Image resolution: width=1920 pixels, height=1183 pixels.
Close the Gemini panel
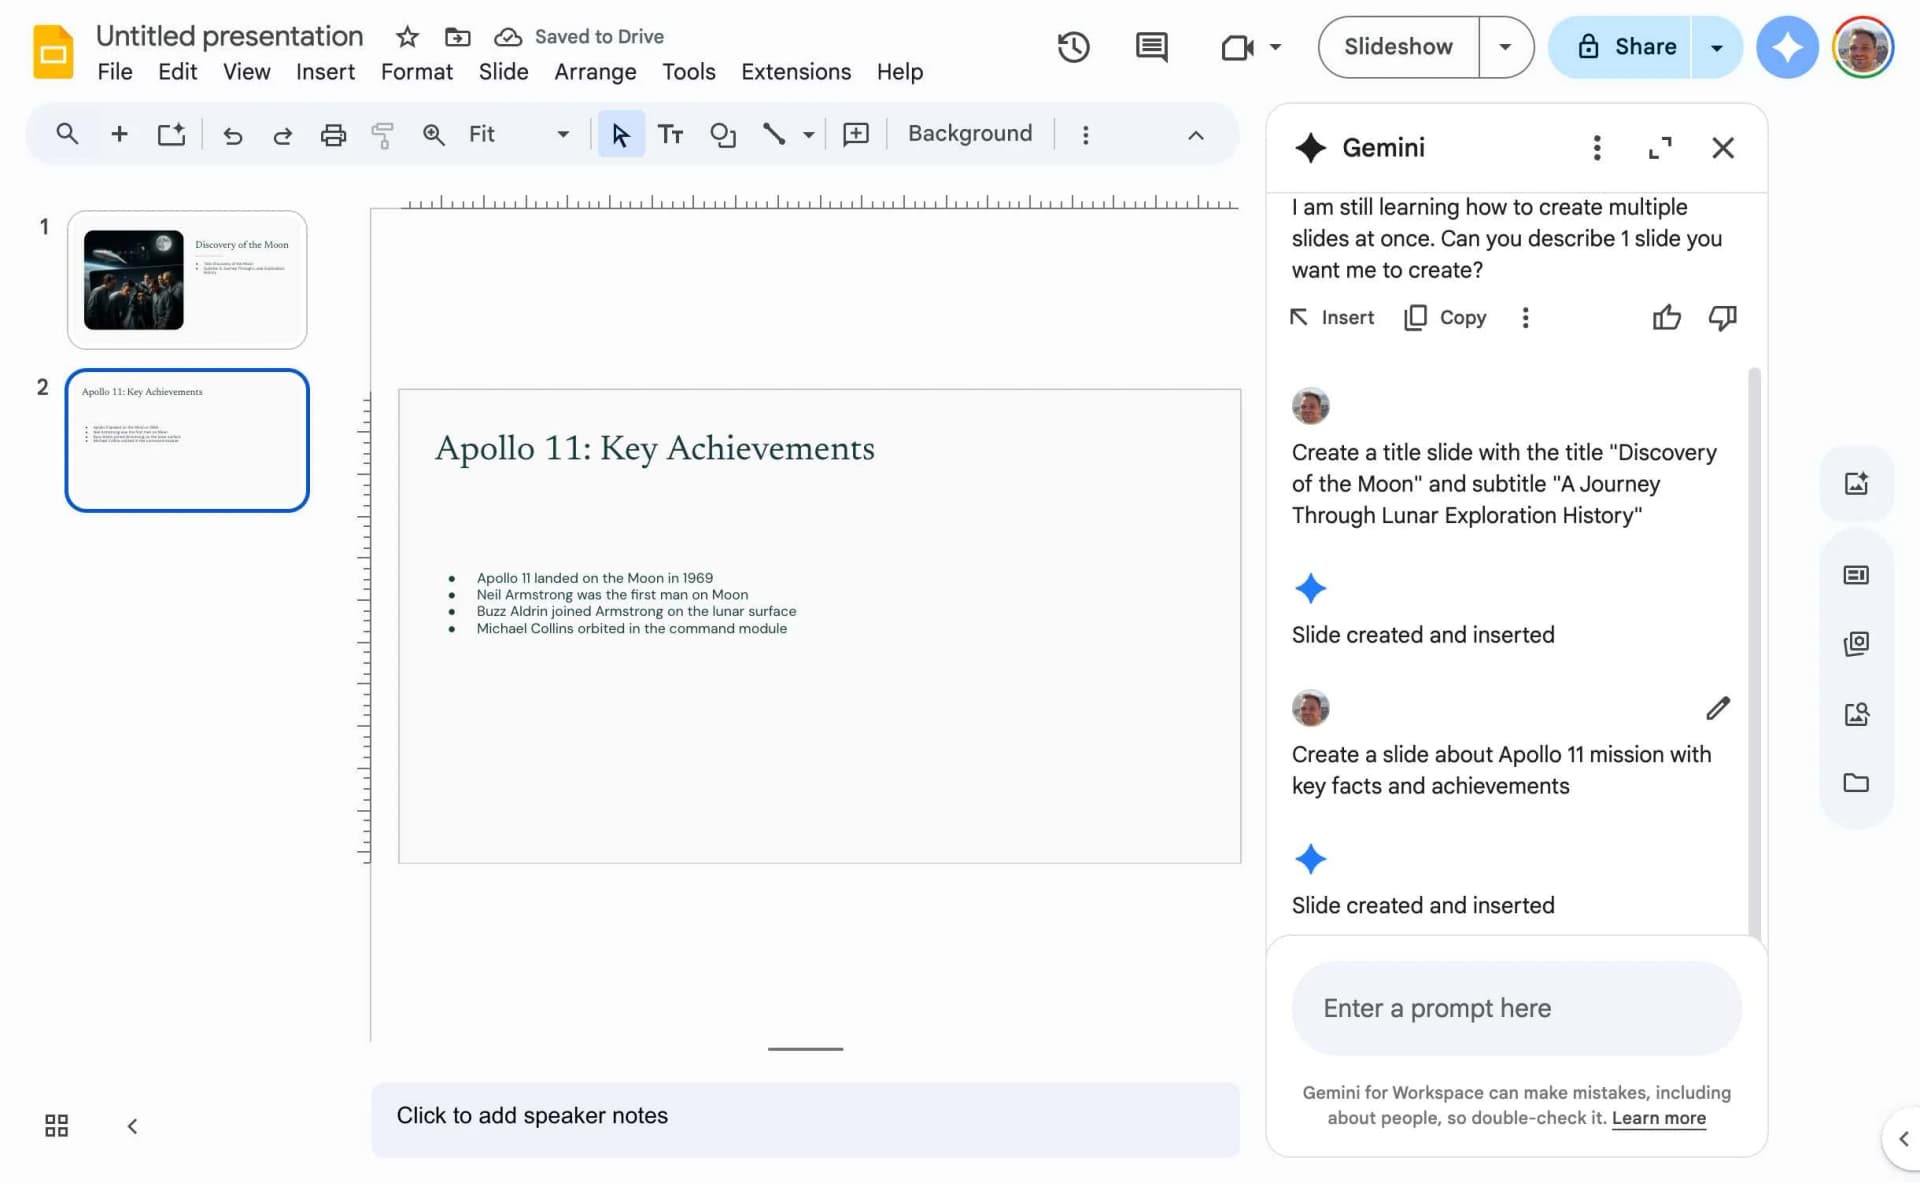1722,148
